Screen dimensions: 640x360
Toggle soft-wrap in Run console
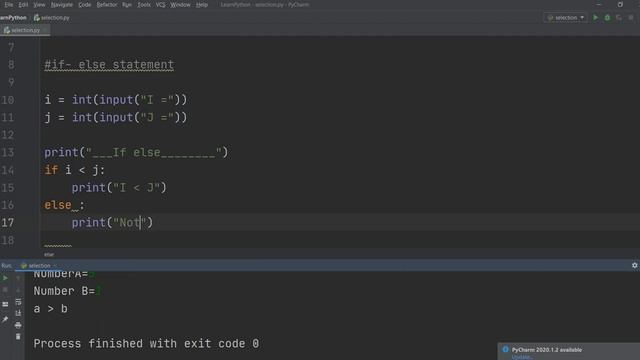tap(18, 302)
